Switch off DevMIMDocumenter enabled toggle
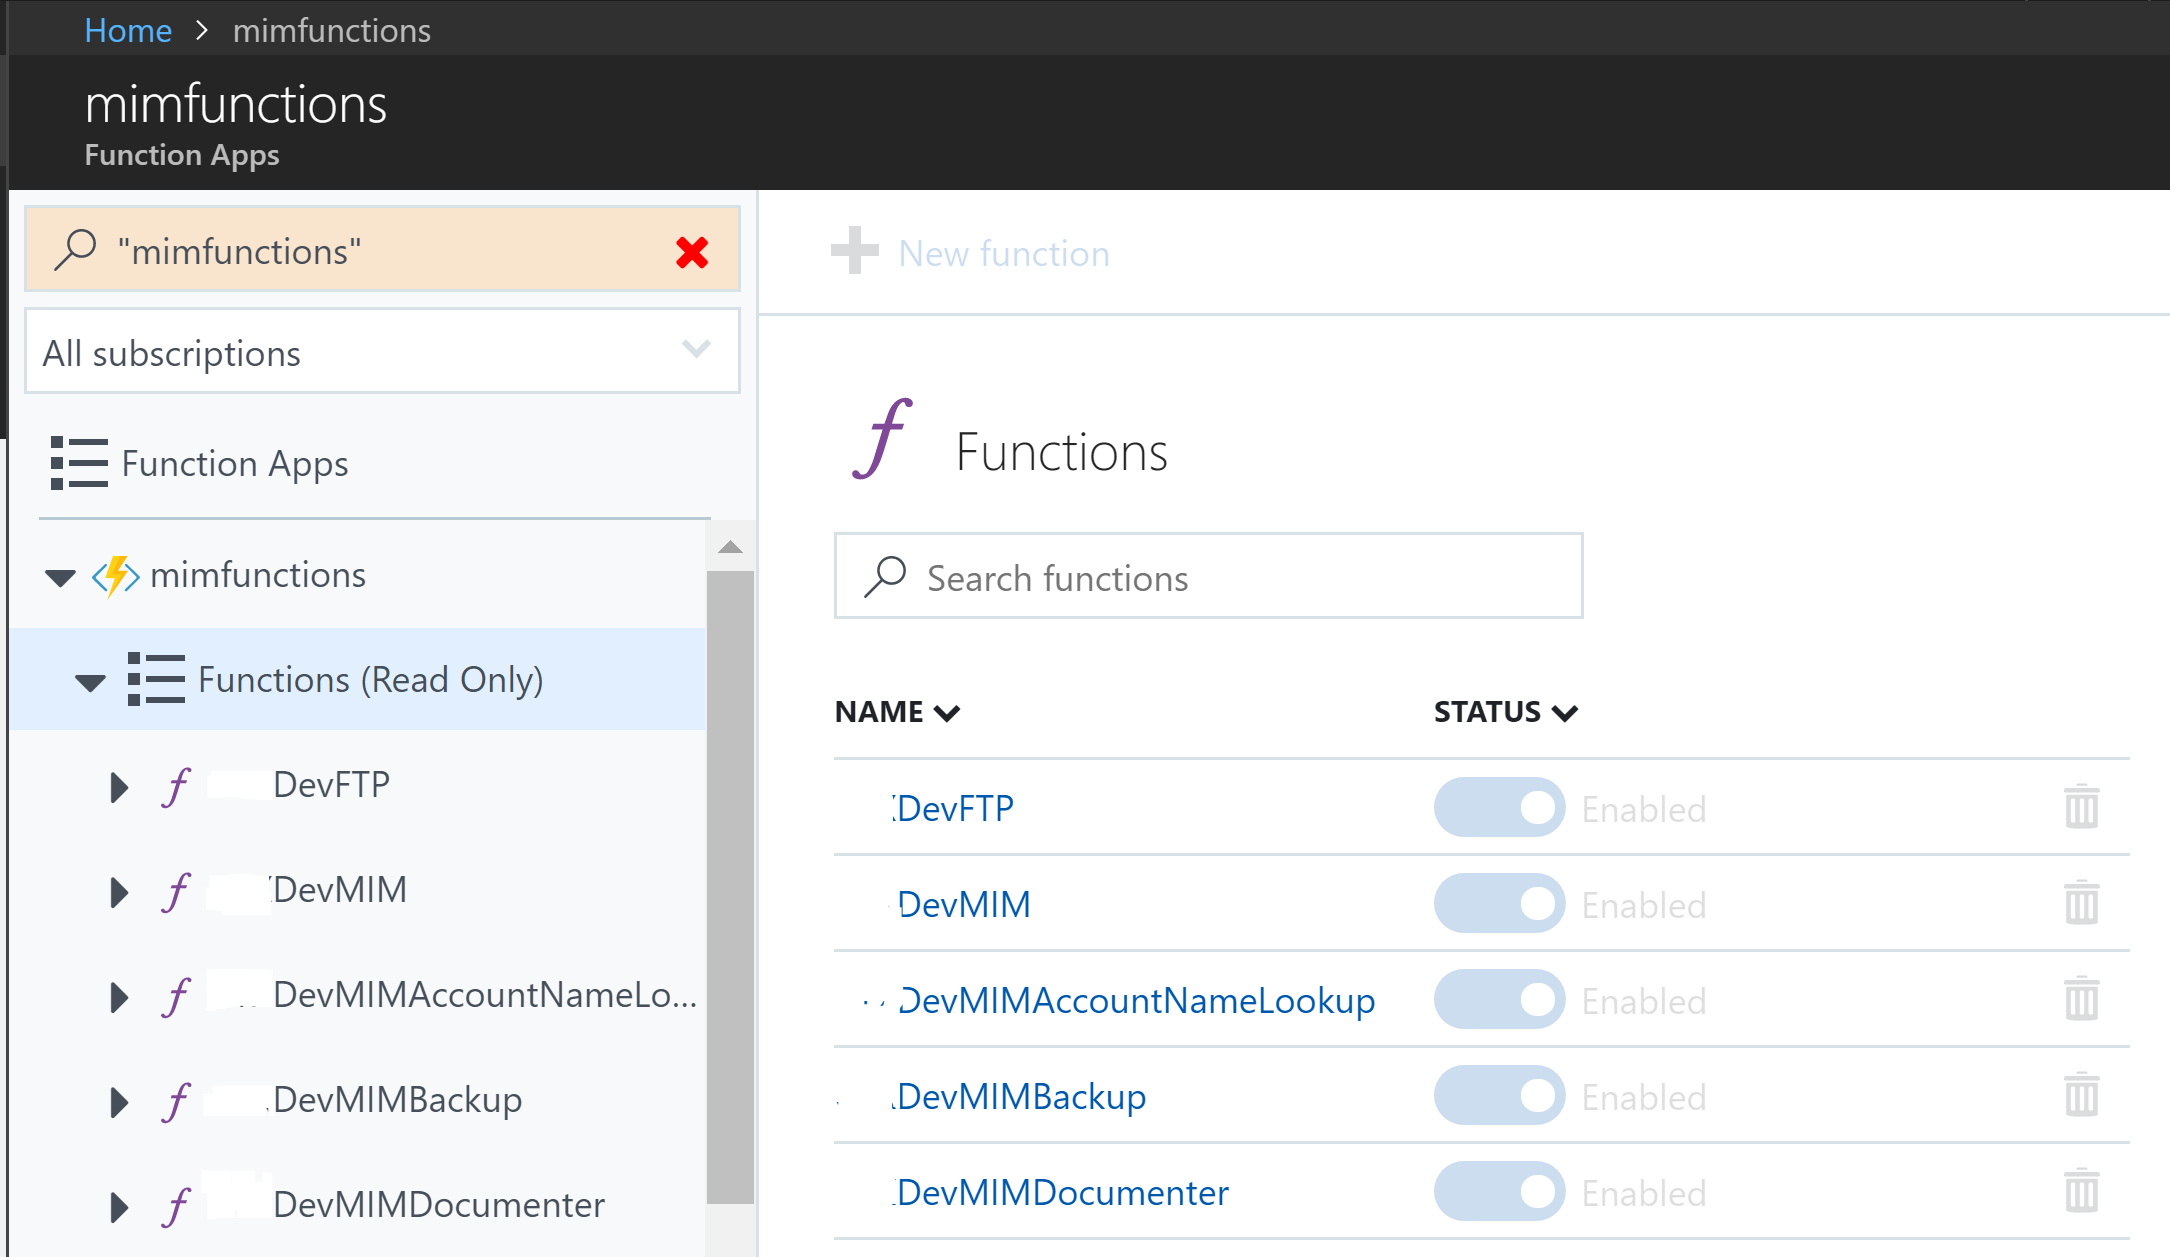The height and width of the screenshot is (1257, 2170). tap(1498, 1191)
